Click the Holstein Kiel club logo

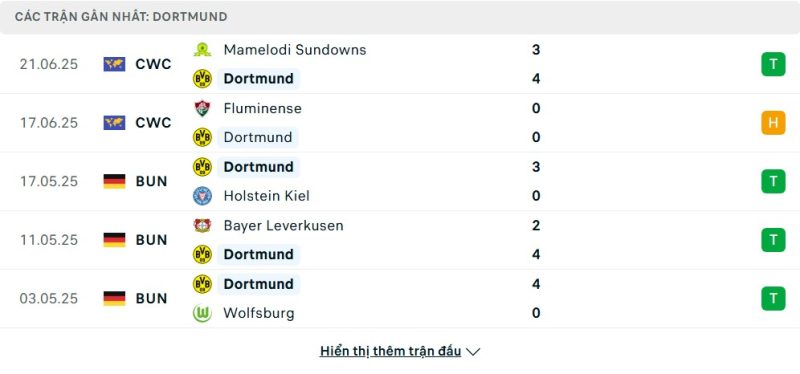[202, 196]
